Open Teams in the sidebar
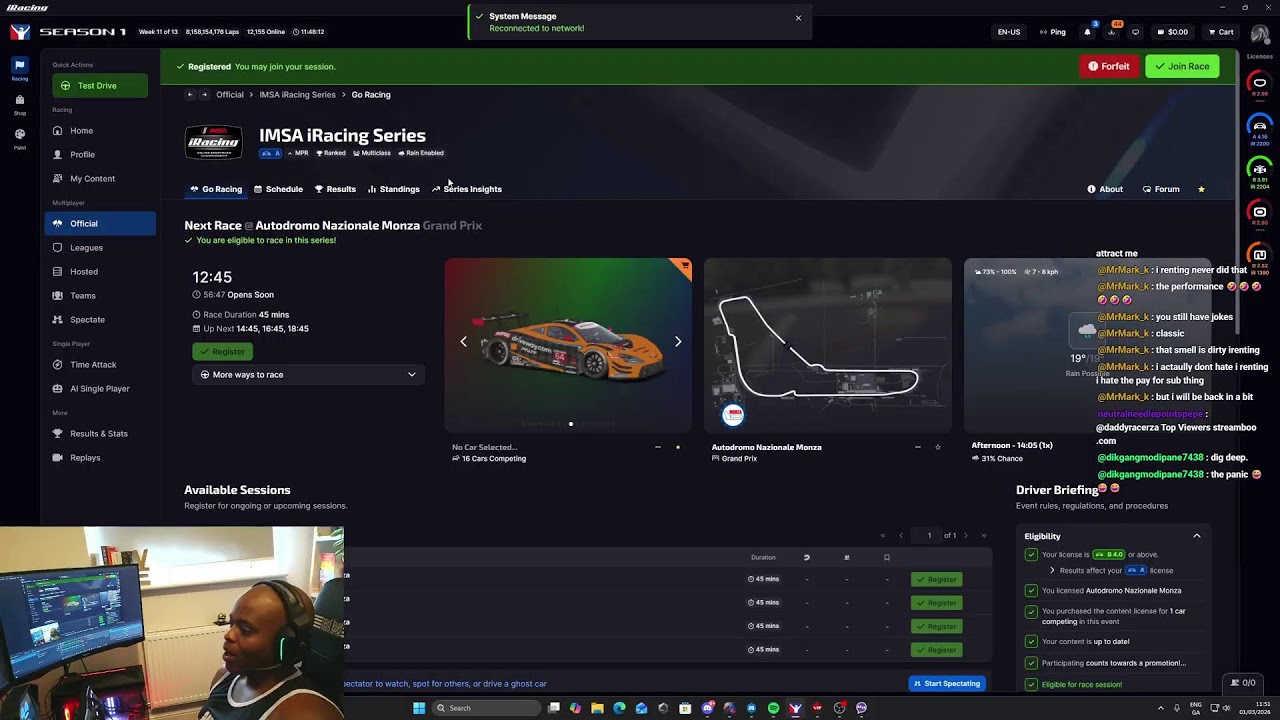 point(83,296)
